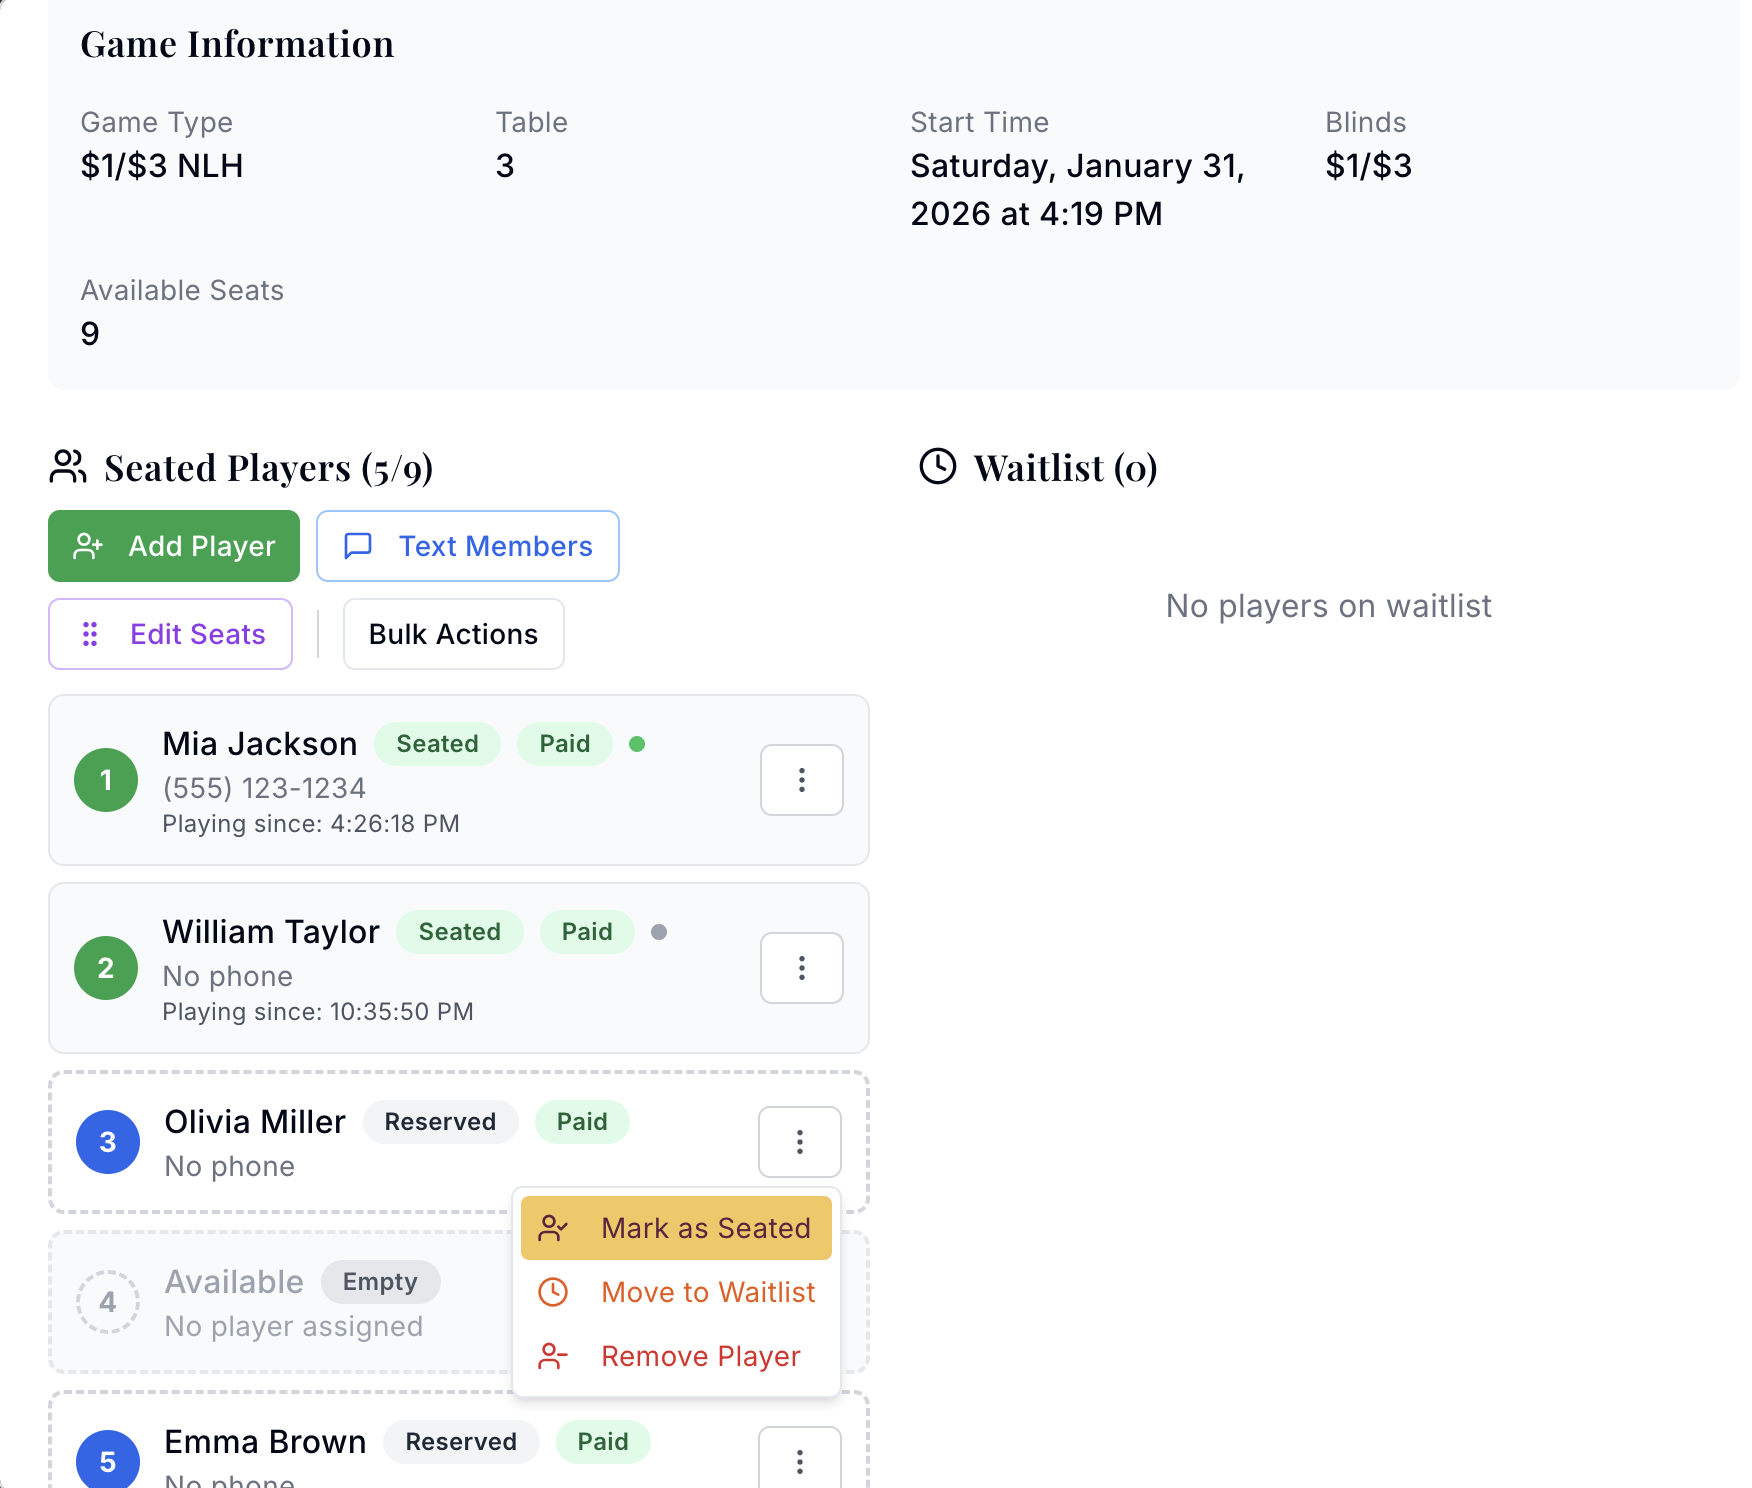
Task: Select Remove Player from the context menu
Action: click(701, 1356)
